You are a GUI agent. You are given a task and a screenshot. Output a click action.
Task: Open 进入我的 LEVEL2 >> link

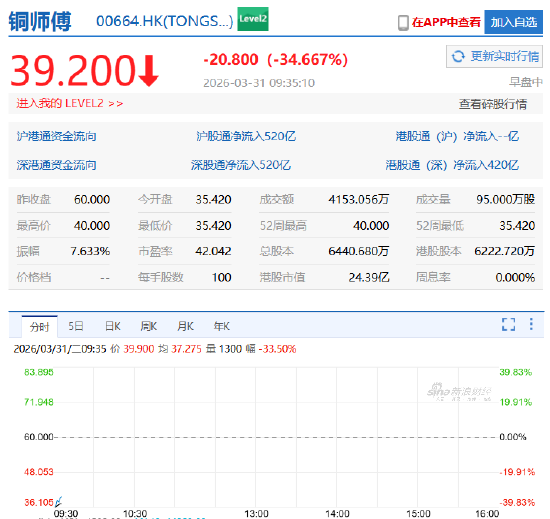coord(69,103)
